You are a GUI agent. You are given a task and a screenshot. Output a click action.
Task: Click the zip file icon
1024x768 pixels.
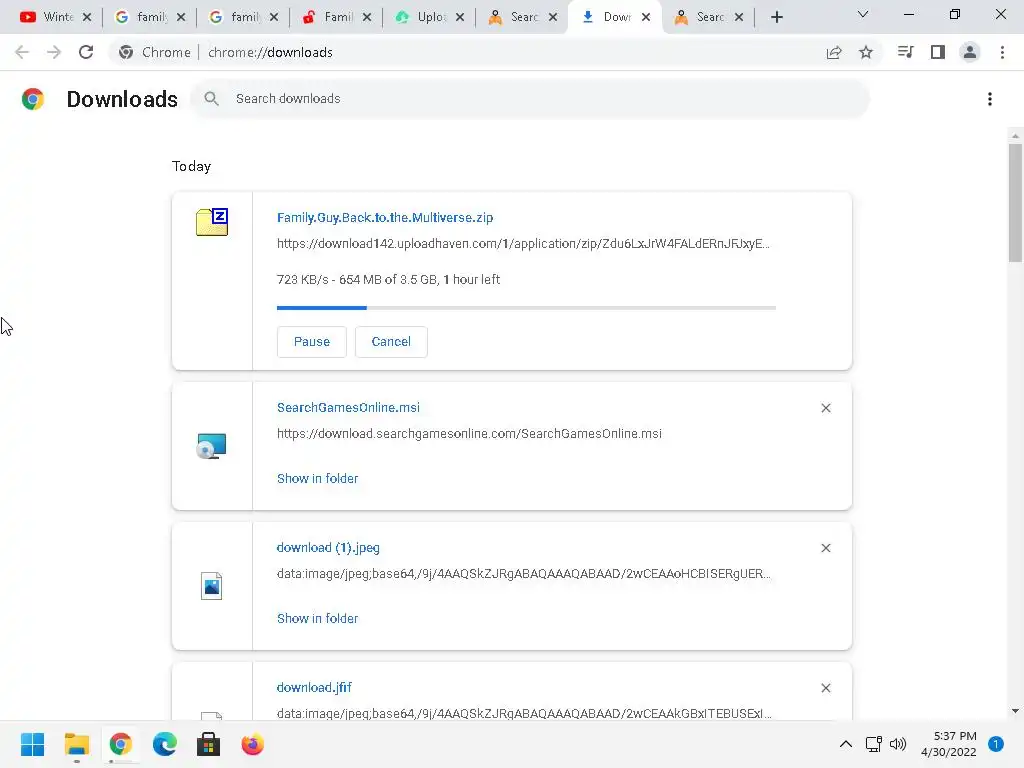[x=212, y=222]
